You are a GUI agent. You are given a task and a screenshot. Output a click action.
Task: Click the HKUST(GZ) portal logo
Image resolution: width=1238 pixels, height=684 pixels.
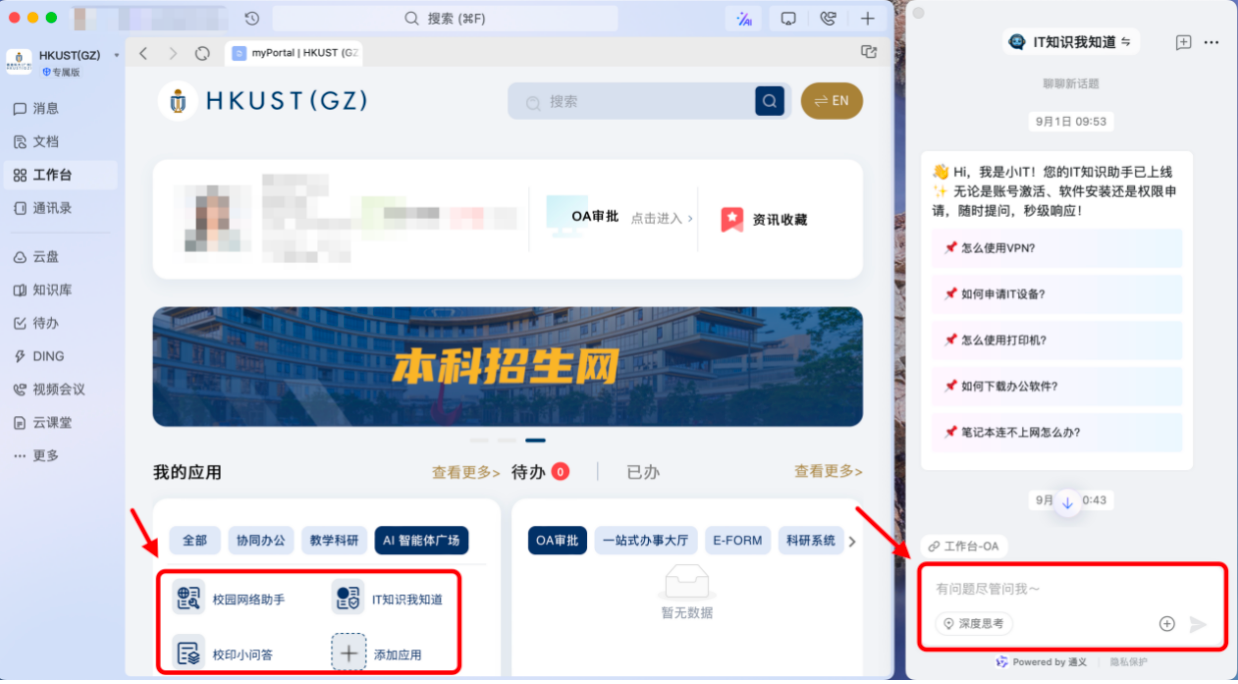[x=263, y=101]
